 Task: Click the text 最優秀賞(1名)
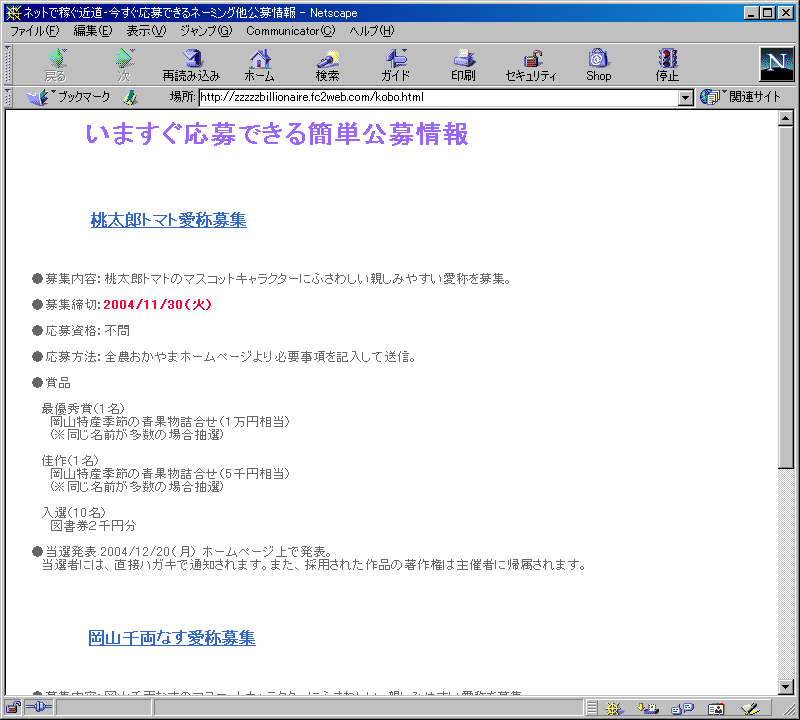tap(83, 409)
